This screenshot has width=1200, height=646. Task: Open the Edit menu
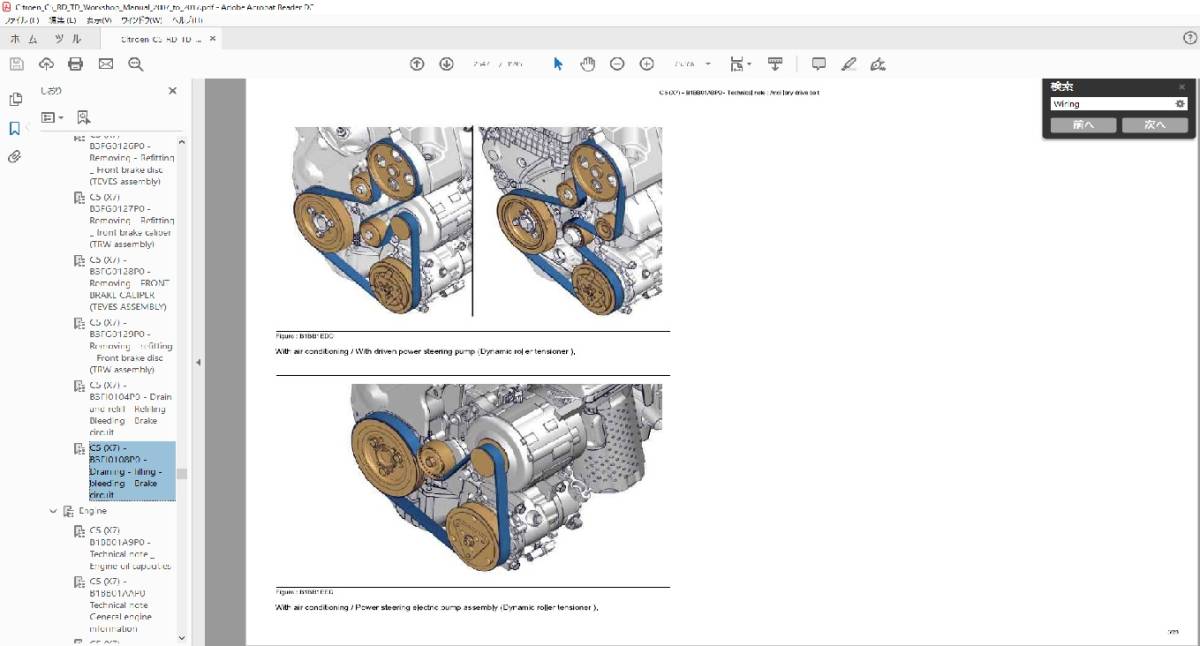click(62, 20)
